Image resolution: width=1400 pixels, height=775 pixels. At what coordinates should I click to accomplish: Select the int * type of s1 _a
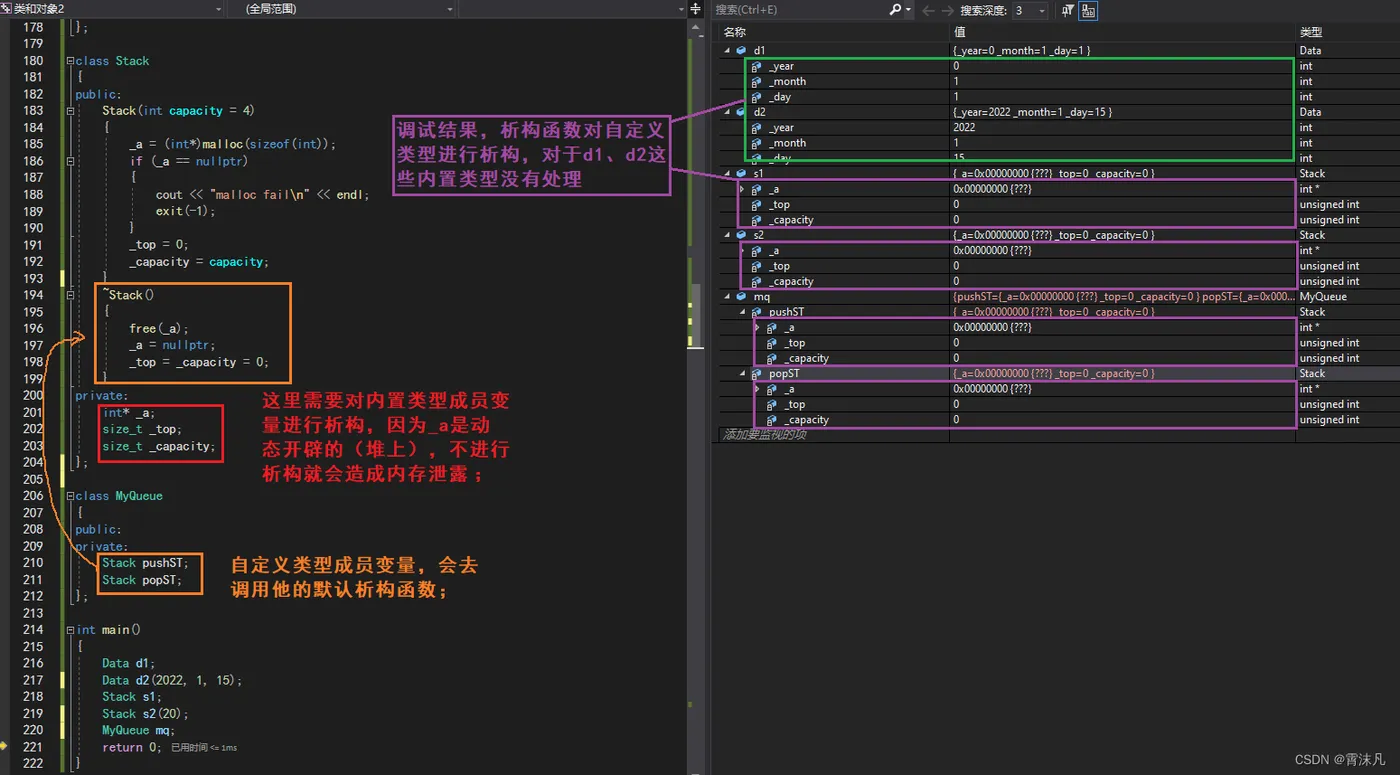[1309, 189]
